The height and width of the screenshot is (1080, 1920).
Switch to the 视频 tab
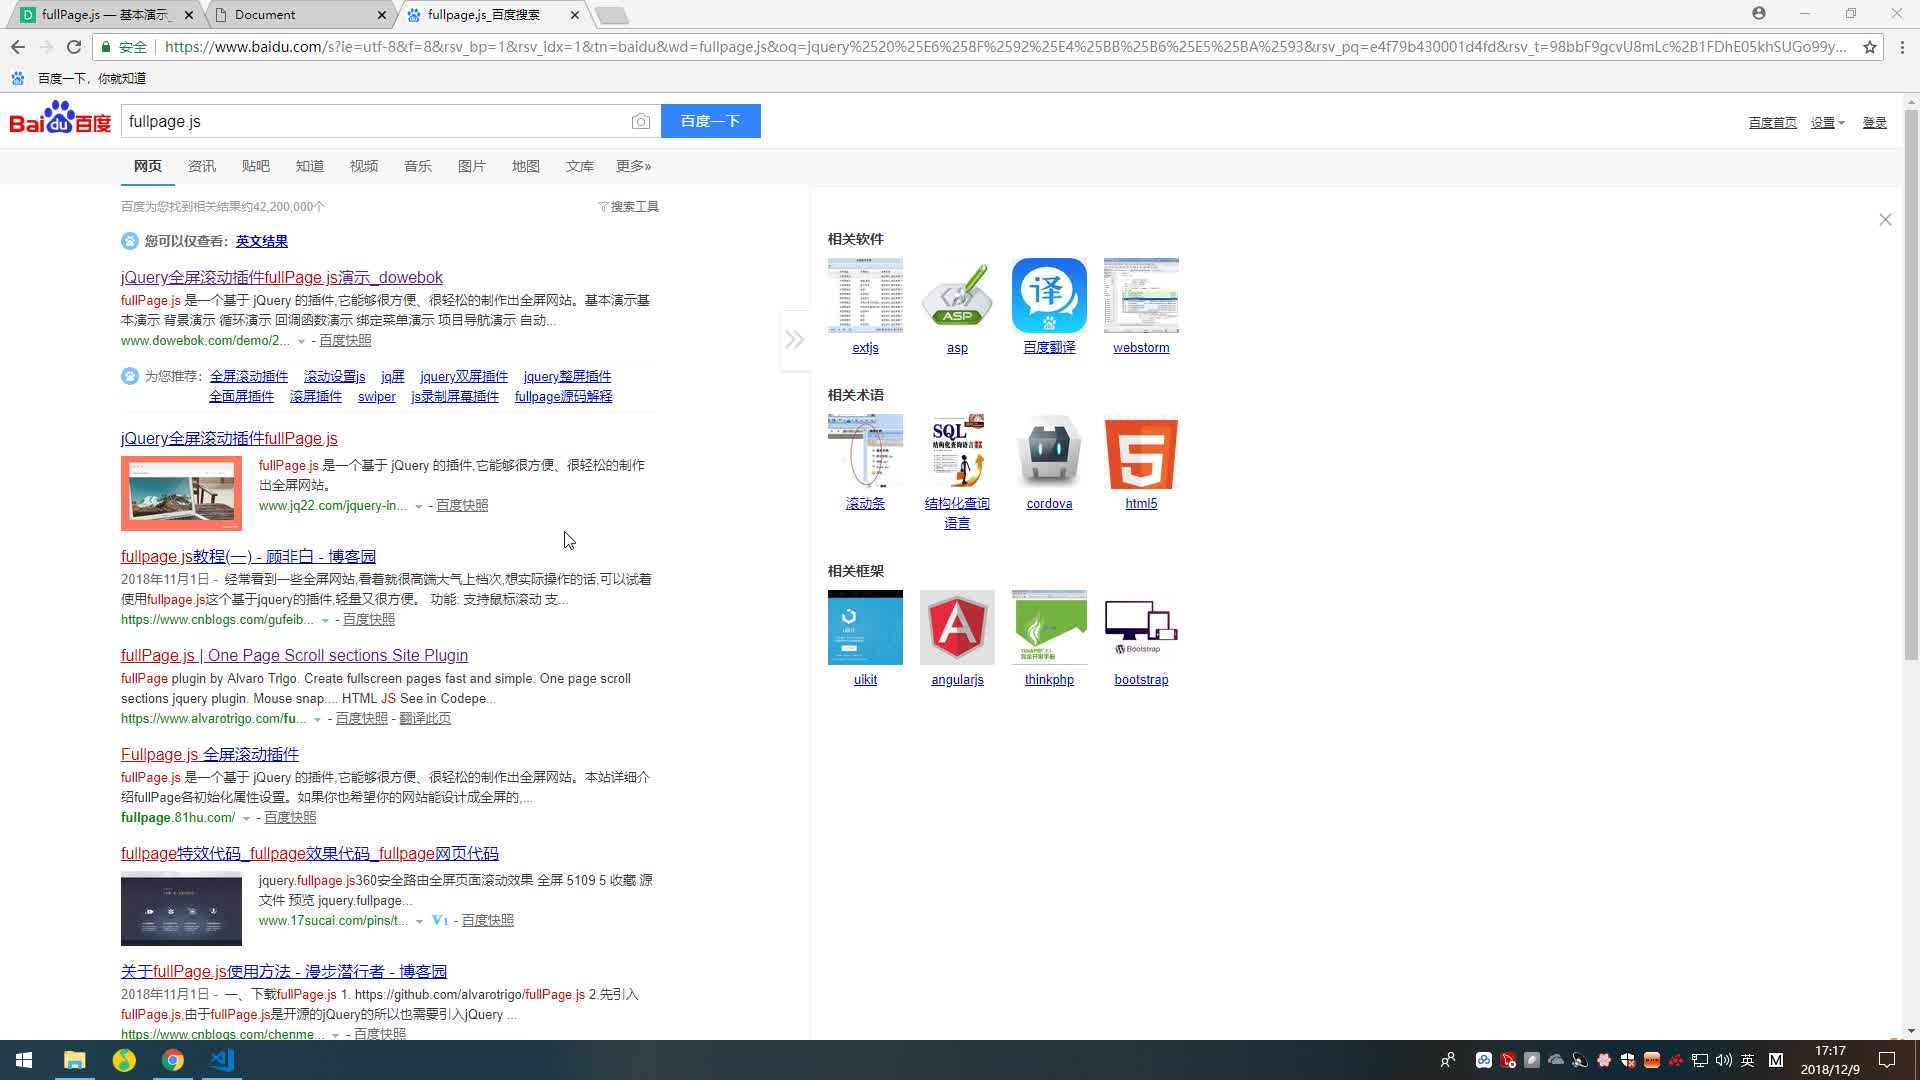coord(363,166)
